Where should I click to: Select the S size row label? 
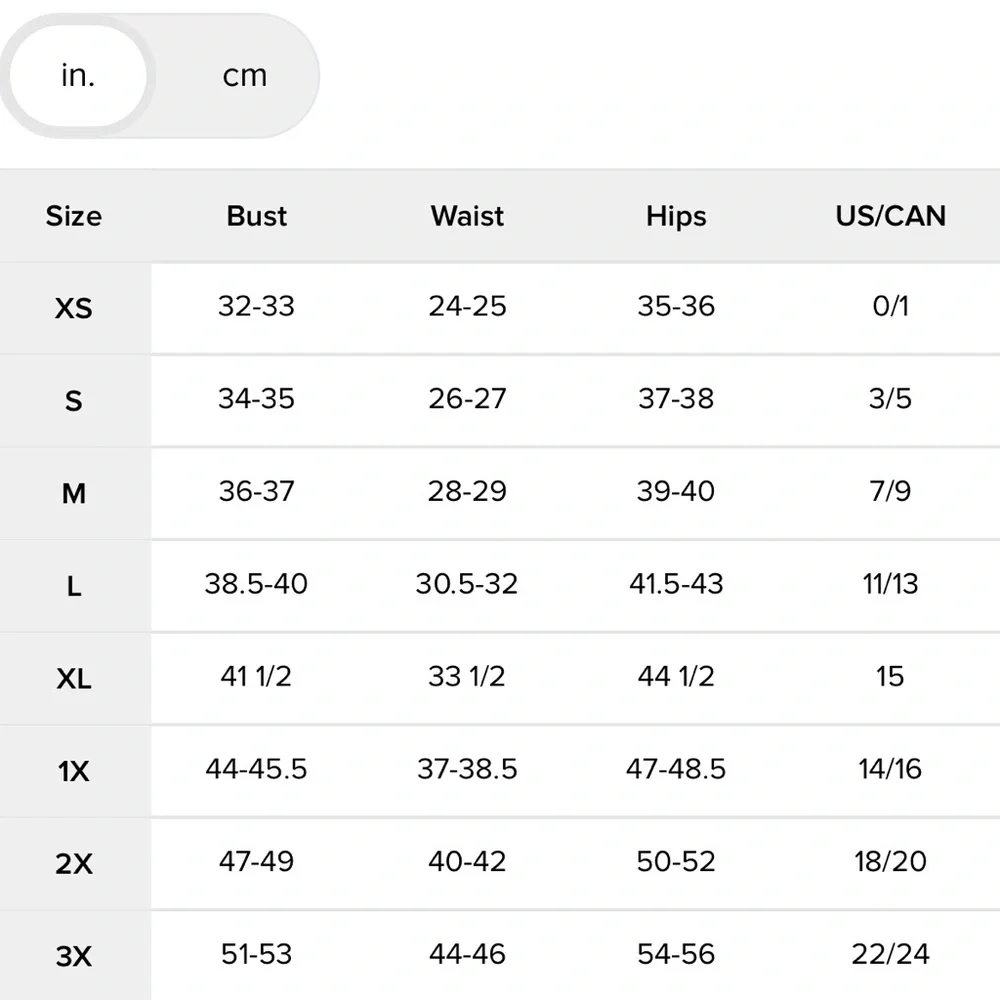tap(74, 401)
